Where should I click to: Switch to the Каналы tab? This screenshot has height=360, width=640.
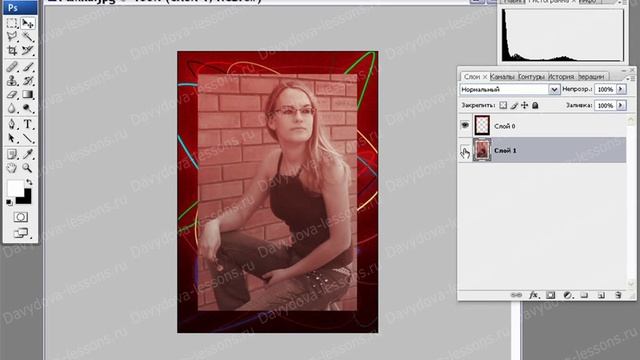pos(502,77)
